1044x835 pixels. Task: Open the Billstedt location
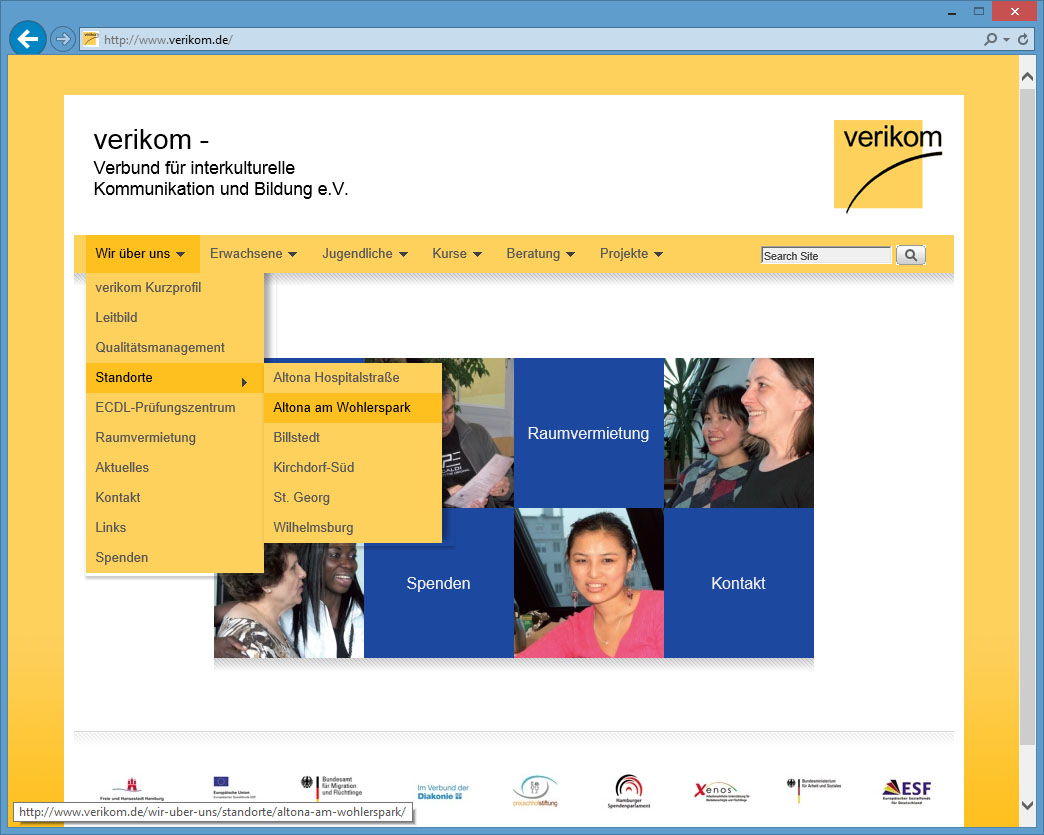tap(353, 437)
